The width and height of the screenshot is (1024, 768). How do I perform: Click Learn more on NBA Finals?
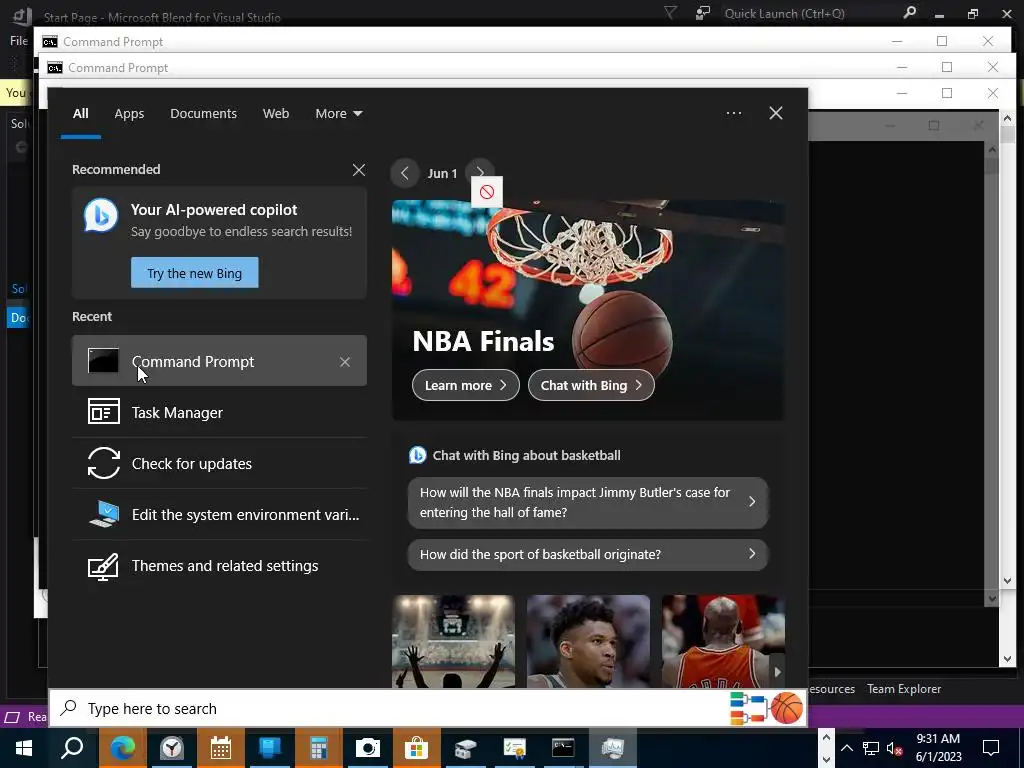(x=466, y=385)
